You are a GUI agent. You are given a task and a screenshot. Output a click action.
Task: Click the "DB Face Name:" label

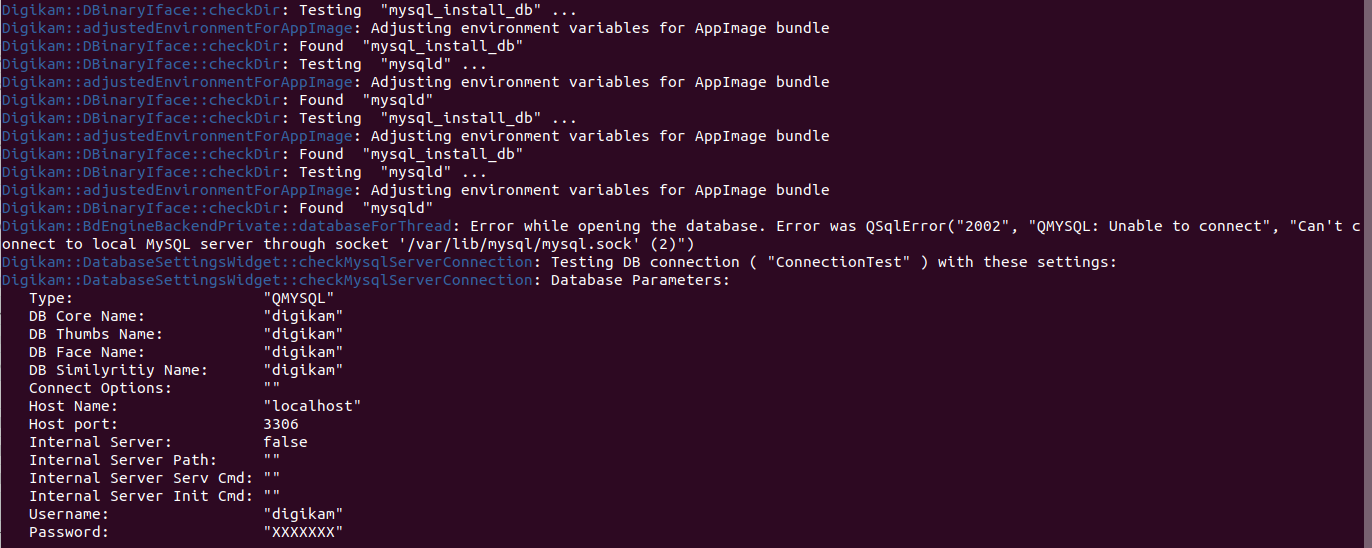pyautogui.click(x=87, y=352)
